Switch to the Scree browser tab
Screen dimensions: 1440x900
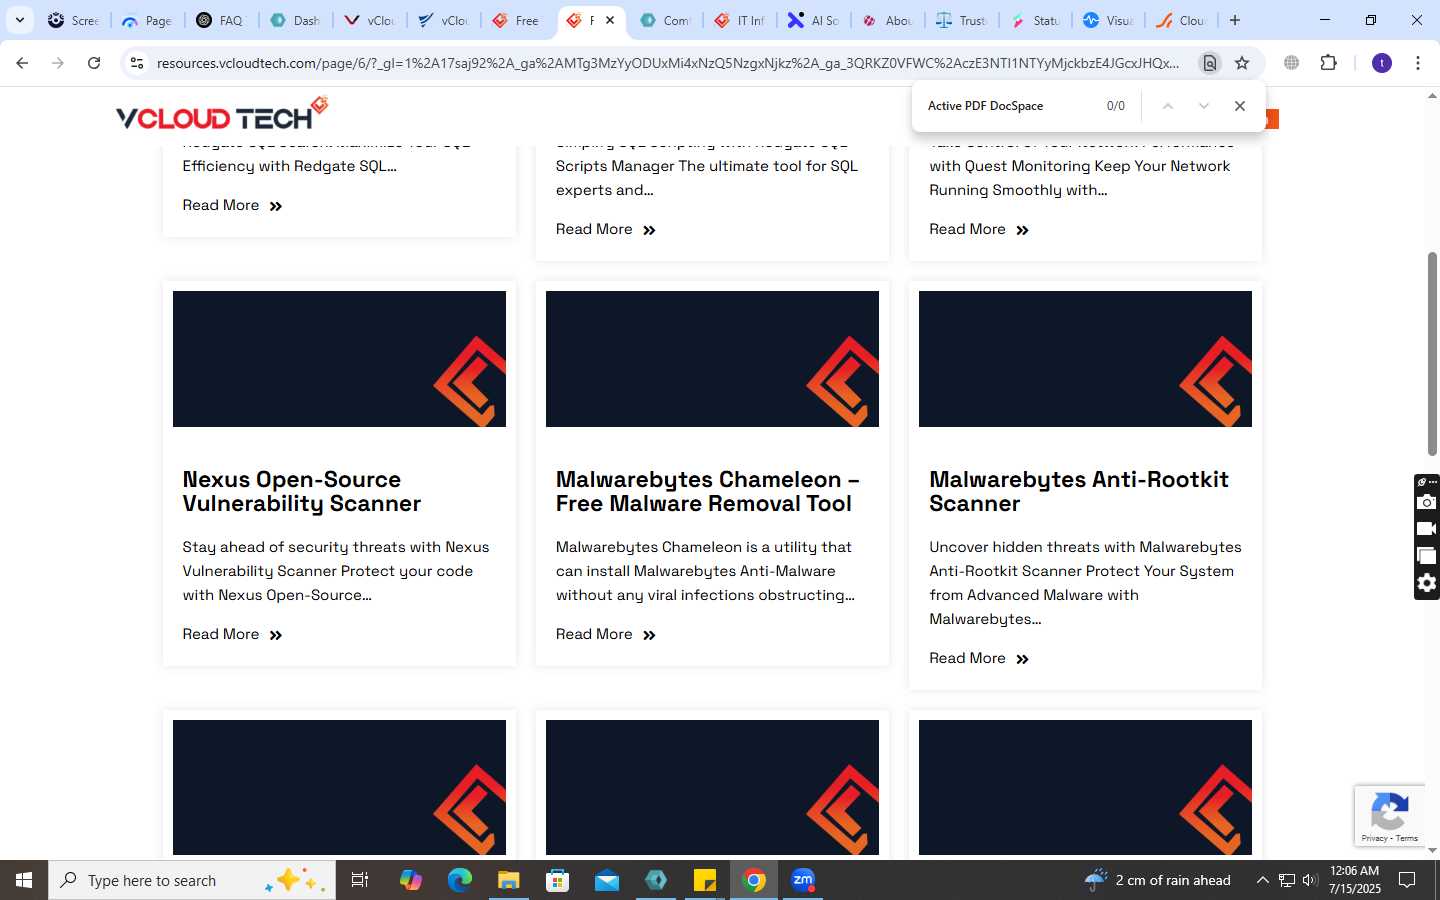tap(74, 20)
